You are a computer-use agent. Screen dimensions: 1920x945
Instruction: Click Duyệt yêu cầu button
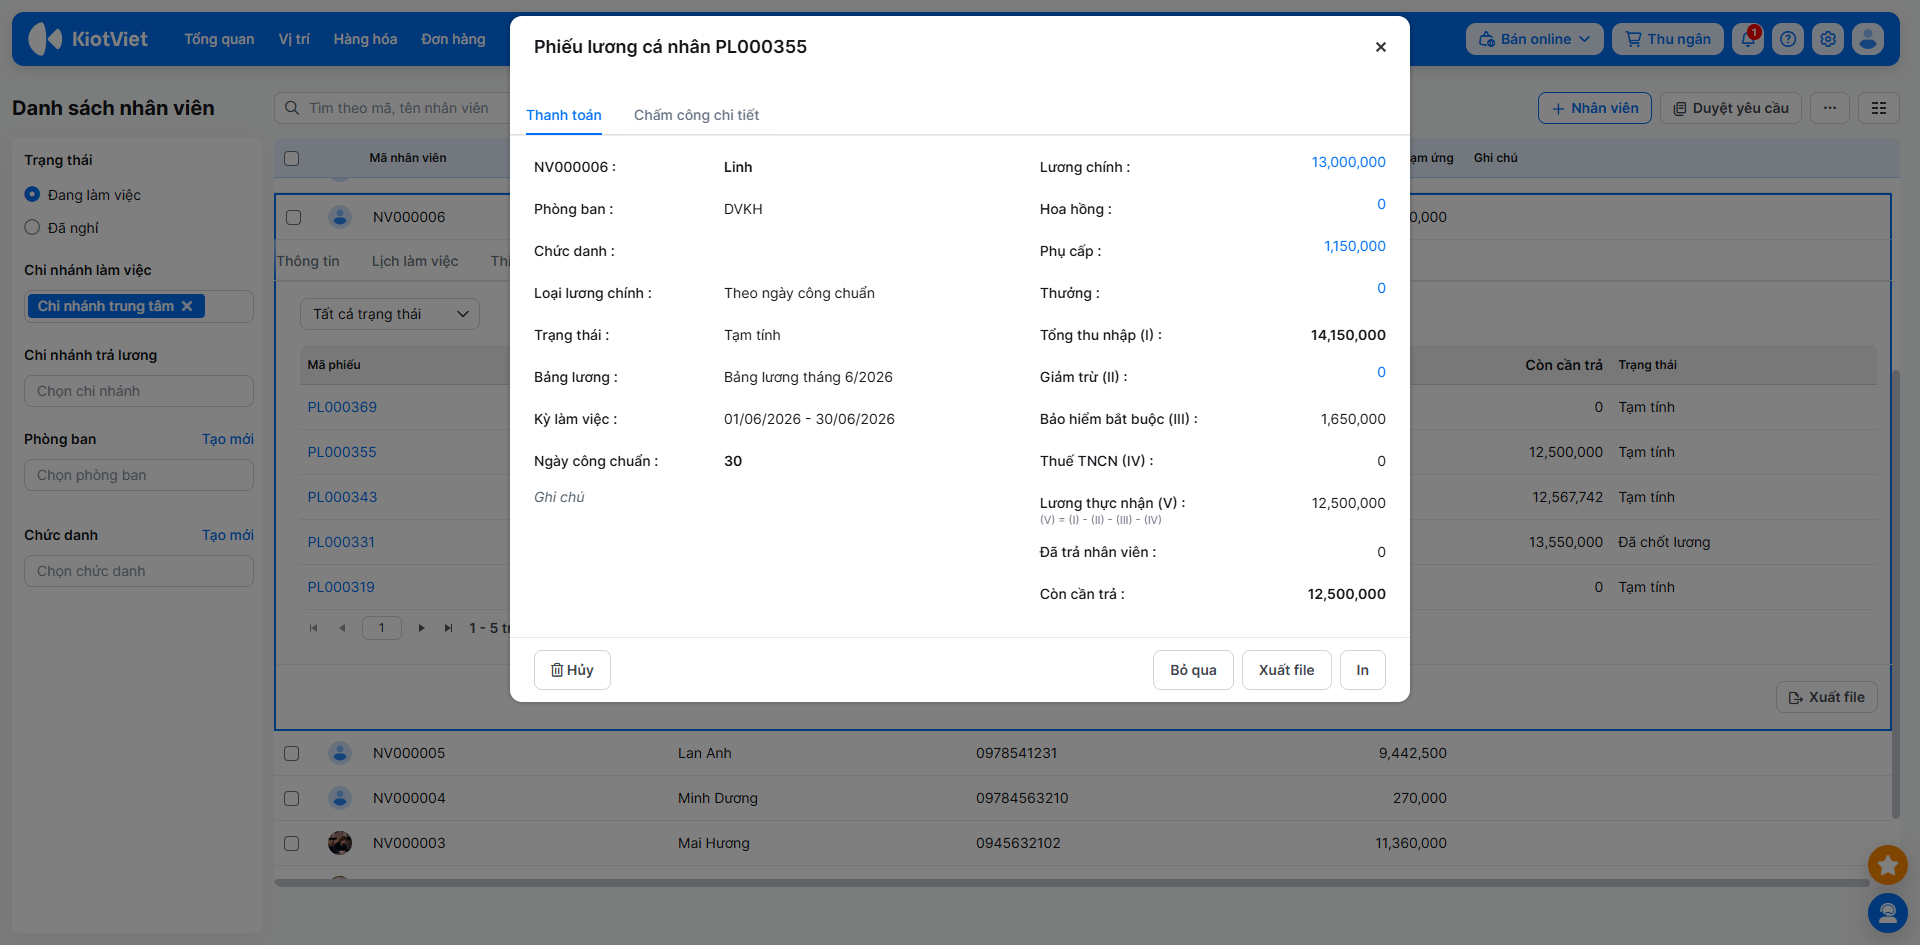coord(1731,108)
